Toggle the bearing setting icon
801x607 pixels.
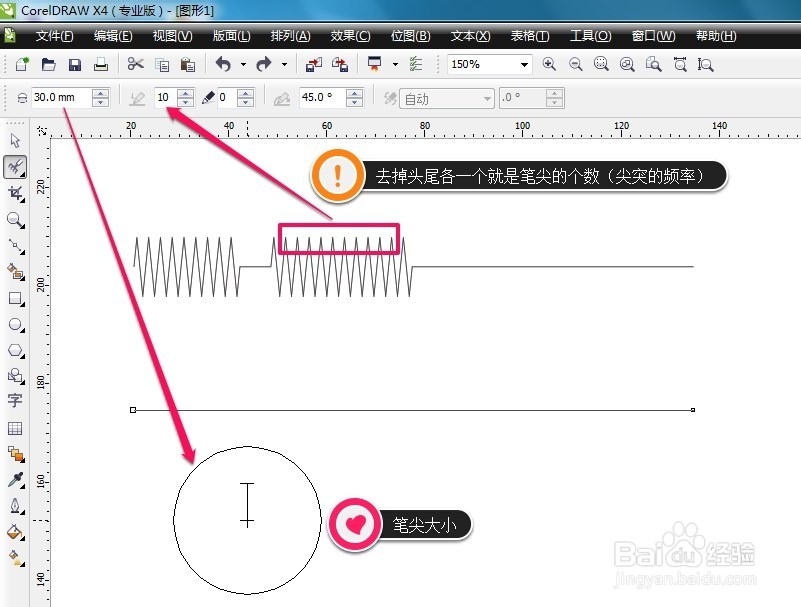390,98
